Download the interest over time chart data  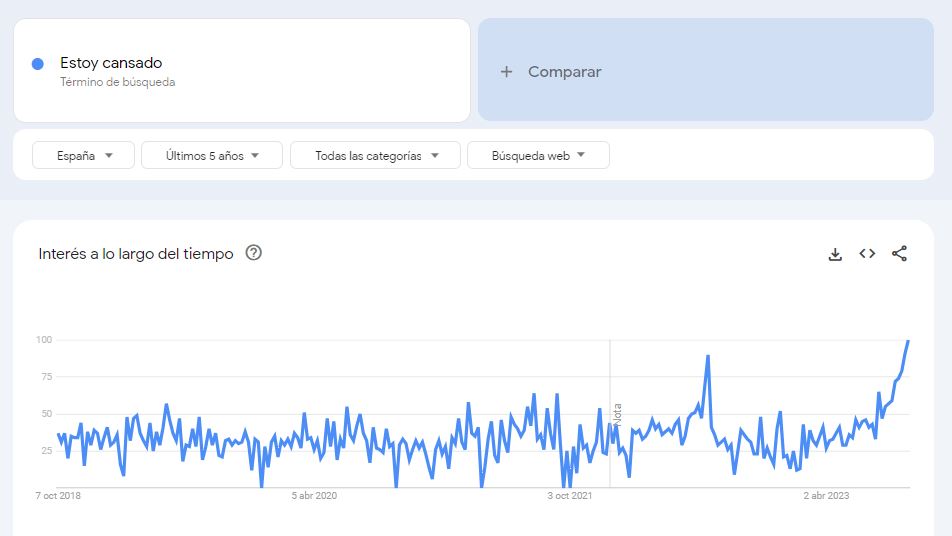[x=835, y=254]
